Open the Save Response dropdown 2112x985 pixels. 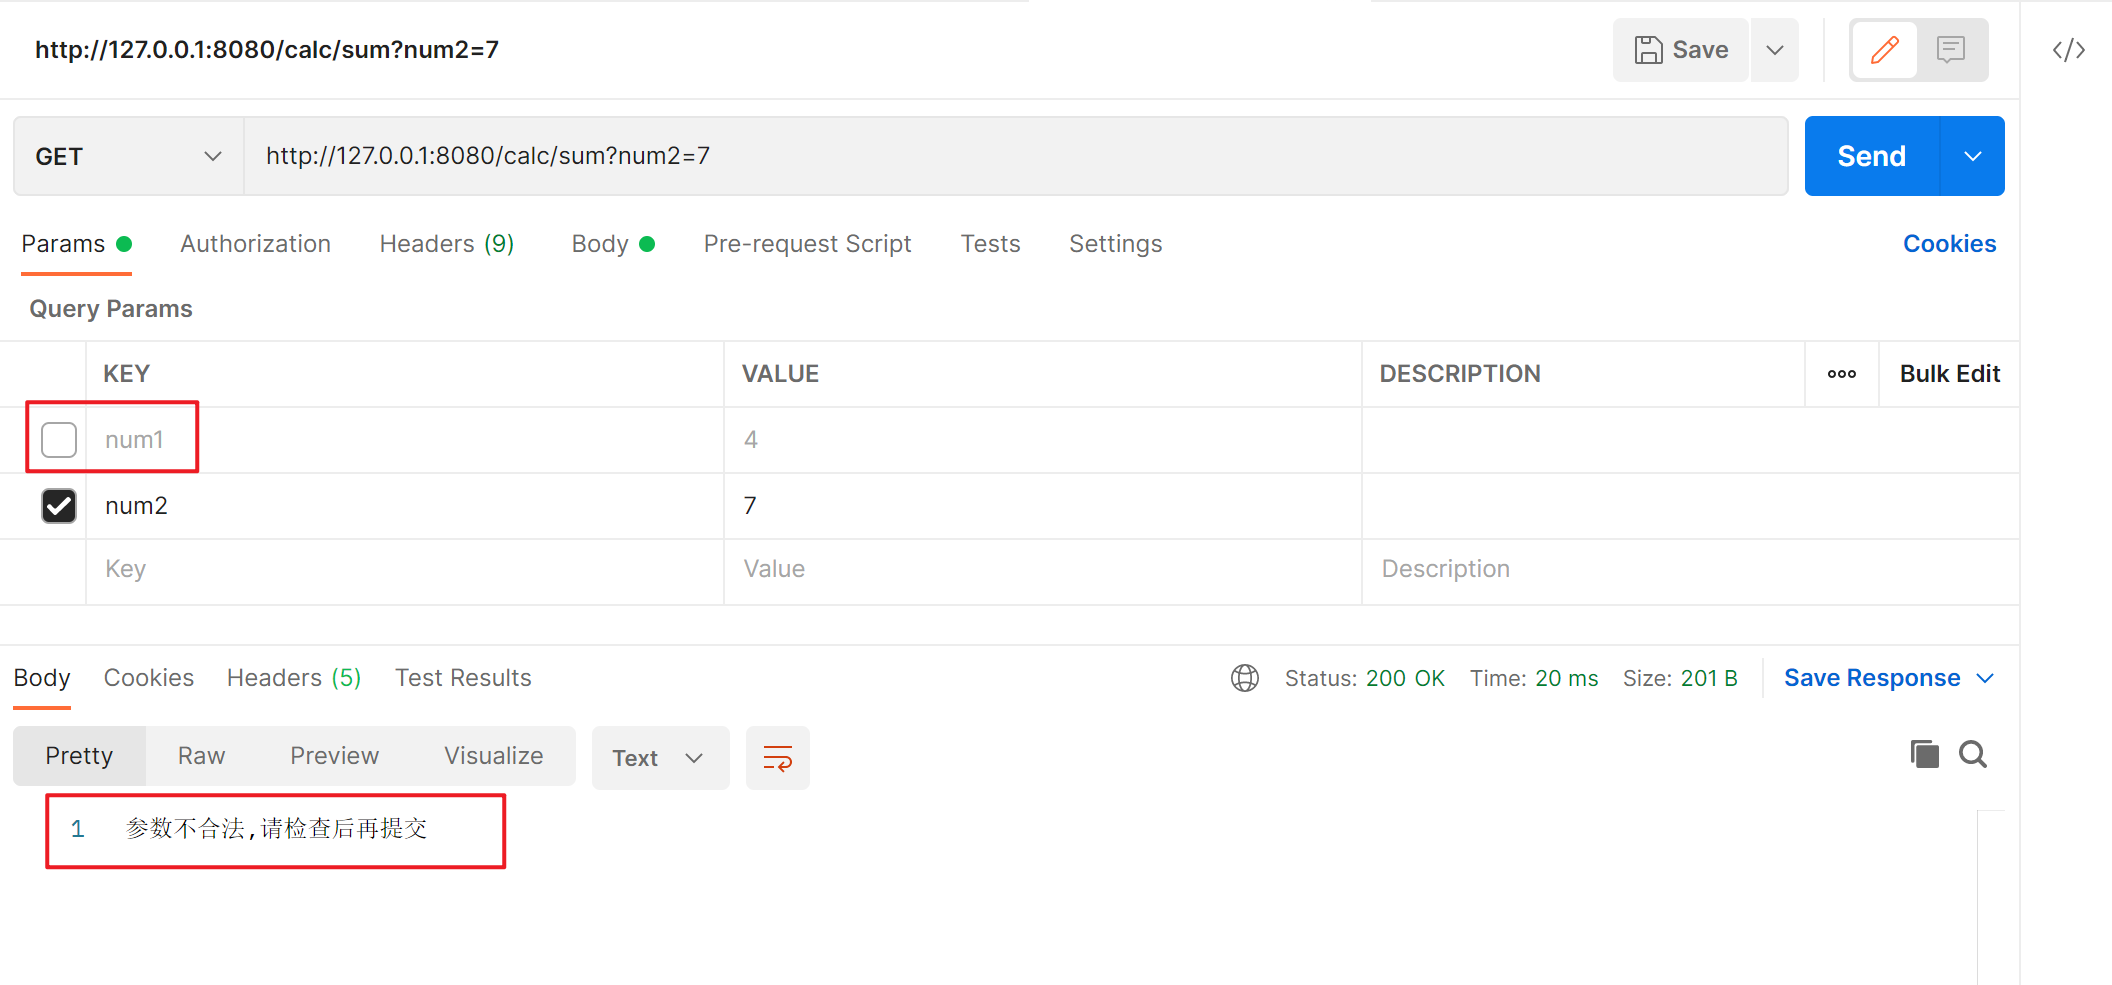click(x=1888, y=678)
